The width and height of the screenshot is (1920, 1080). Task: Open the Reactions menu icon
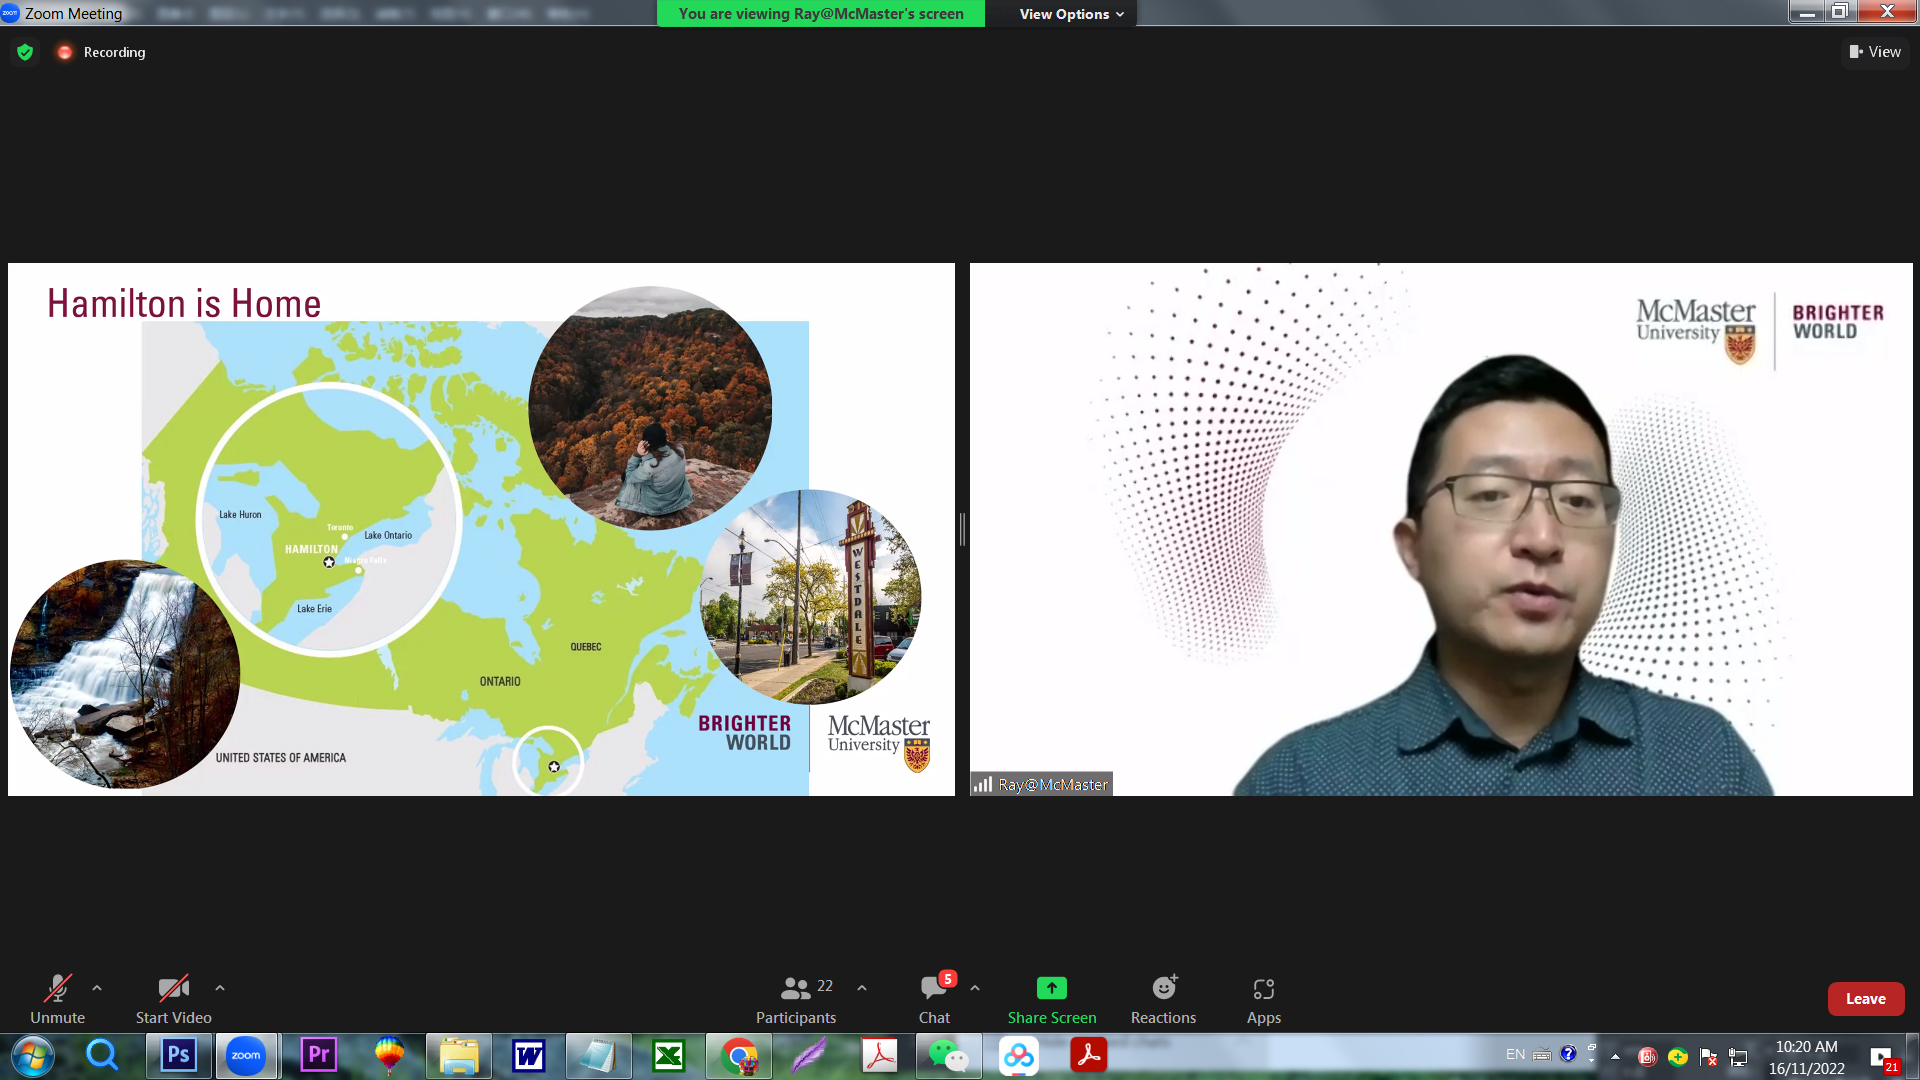[1163, 989]
